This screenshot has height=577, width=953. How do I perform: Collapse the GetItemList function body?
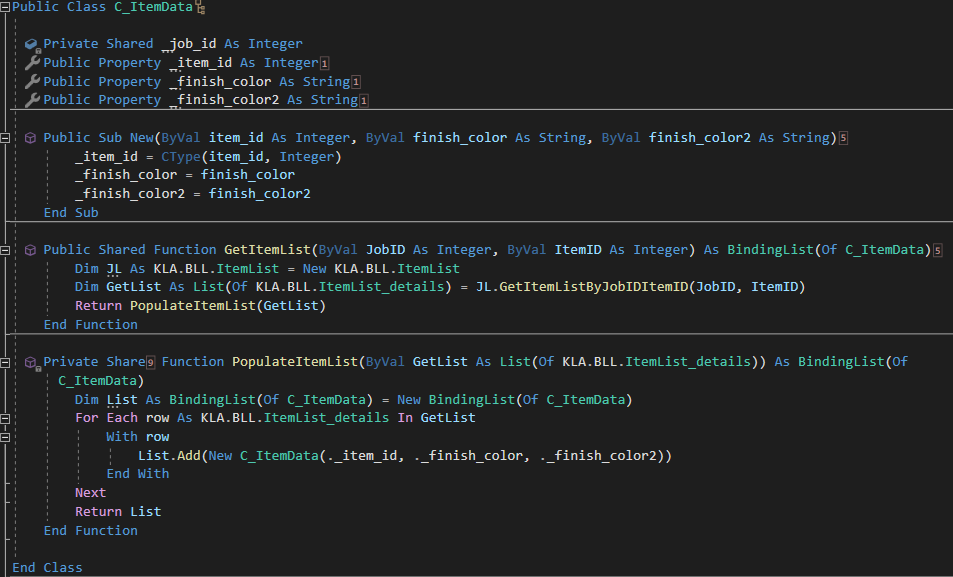[5, 249]
